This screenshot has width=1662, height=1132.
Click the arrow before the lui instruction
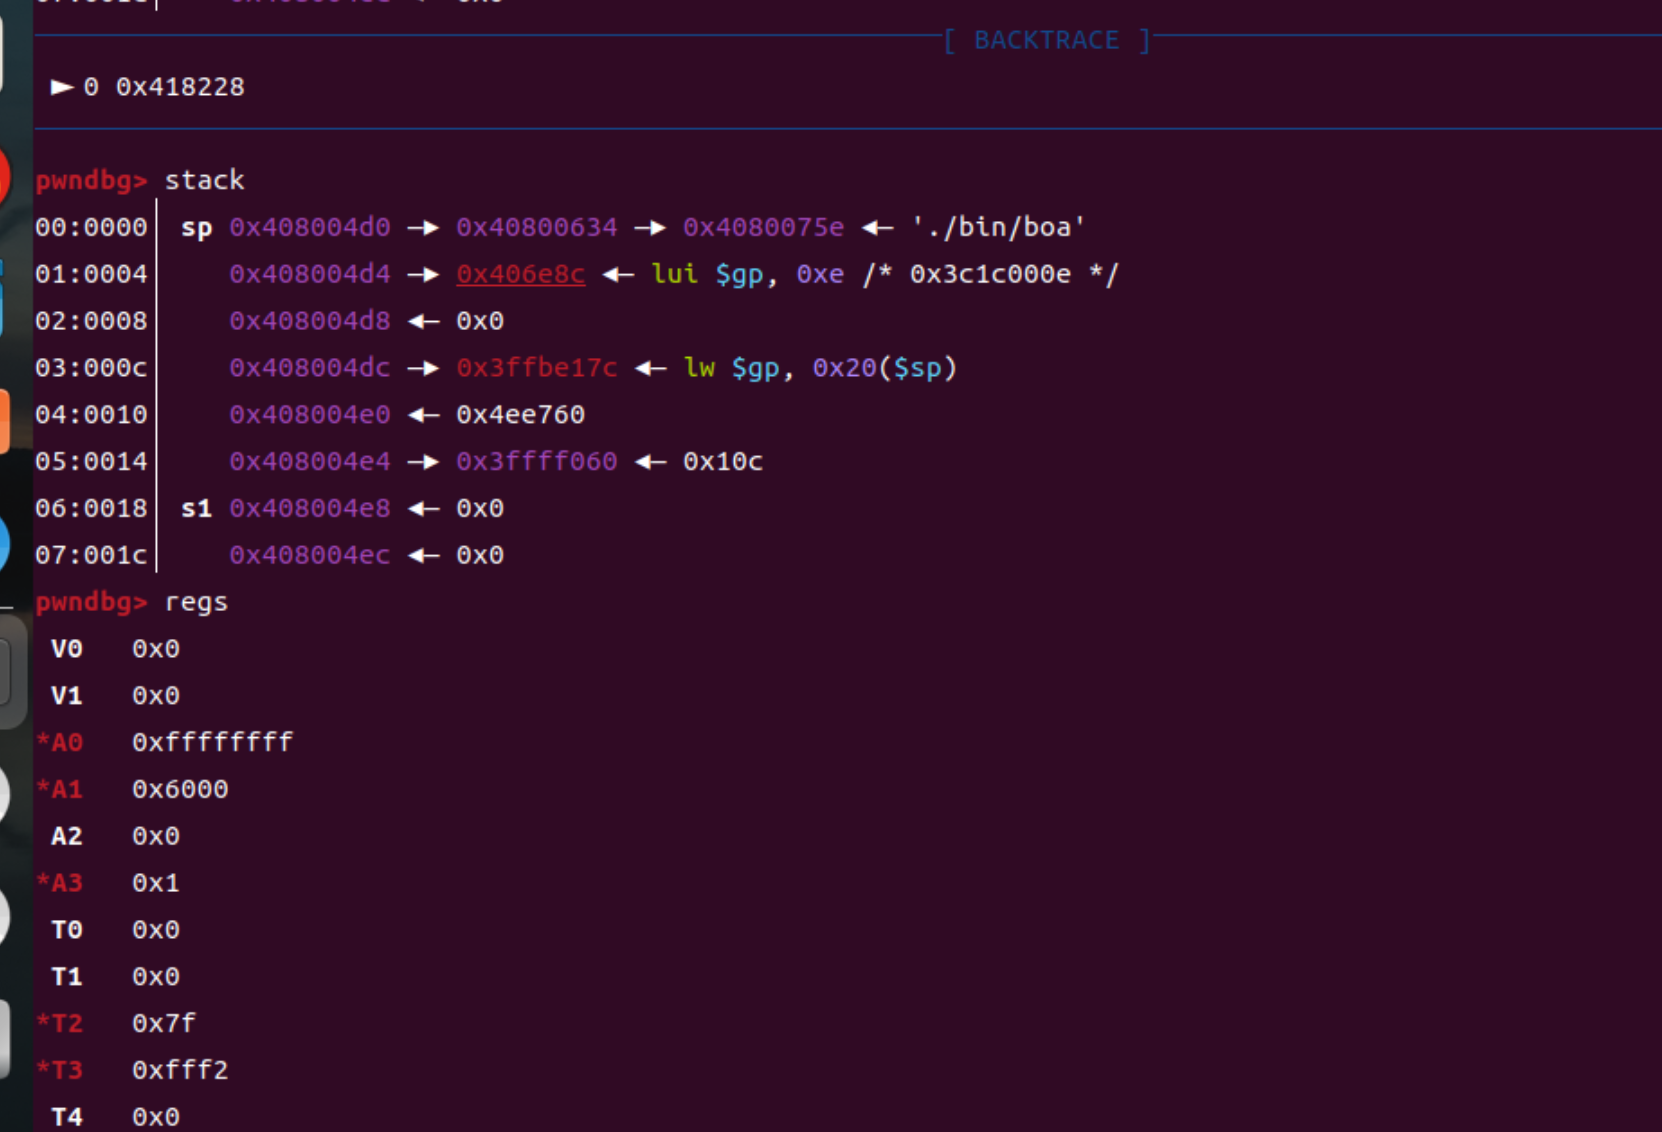[x=618, y=274]
